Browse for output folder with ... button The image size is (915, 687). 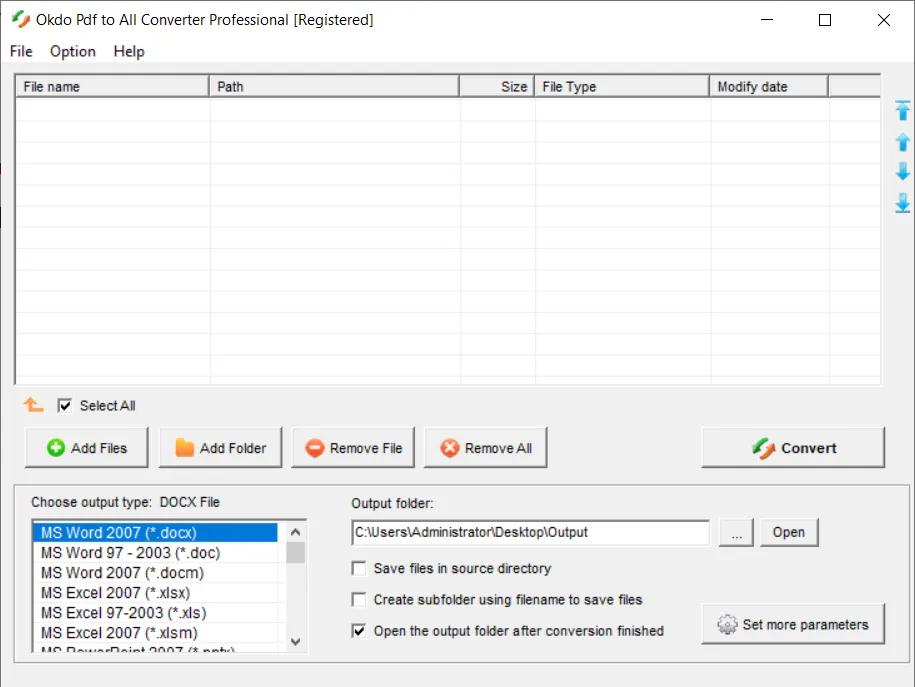[736, 532]
